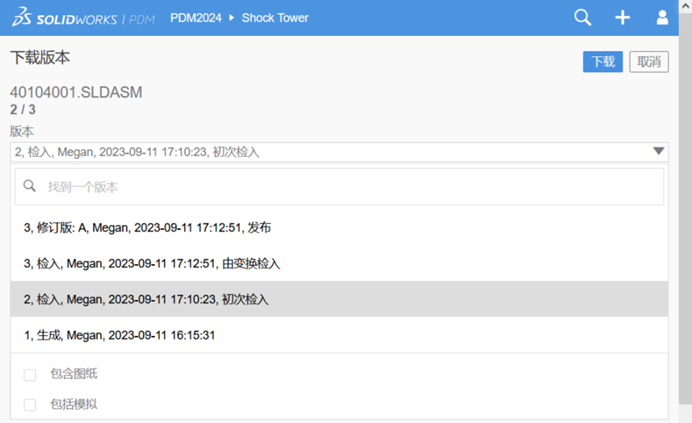
Task: Click the breadcrumb arrow after PDM2024
Action: pos(232,18)
